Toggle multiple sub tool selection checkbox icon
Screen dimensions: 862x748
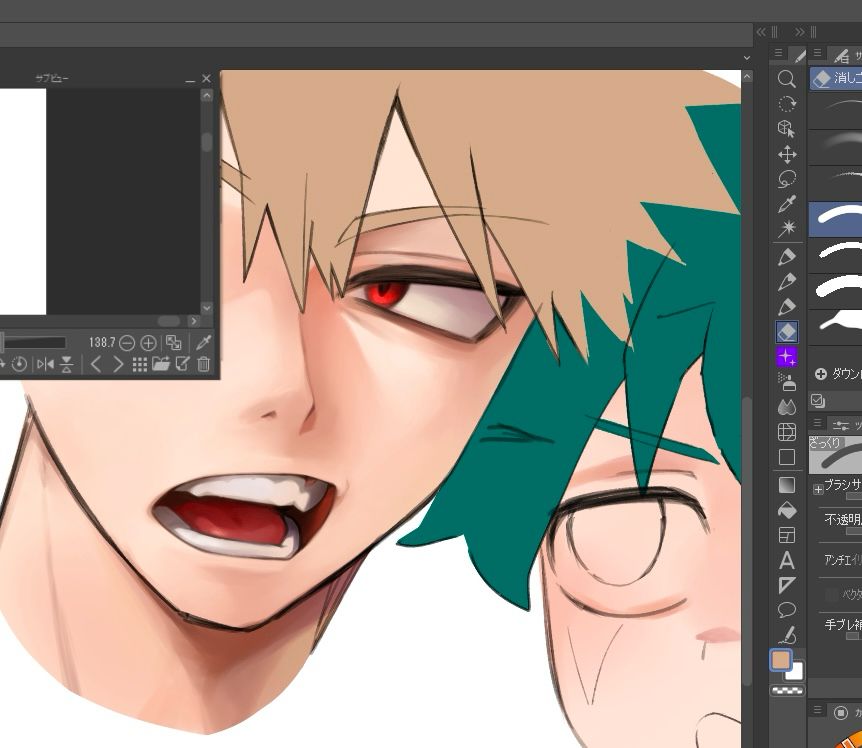tap(817, 401)
